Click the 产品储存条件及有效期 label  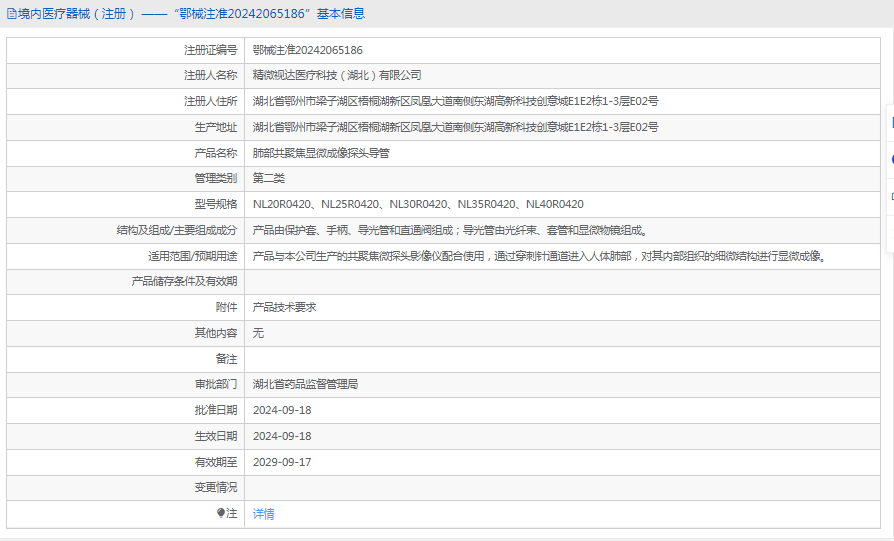tap(184, 281)
